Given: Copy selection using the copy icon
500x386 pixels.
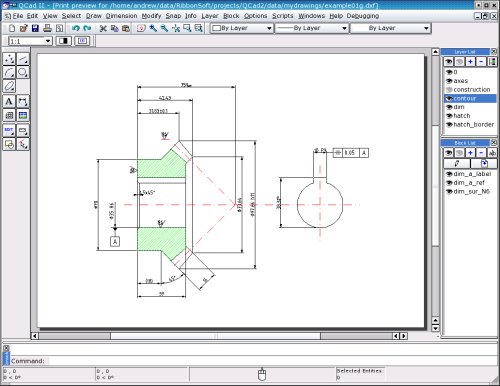Looking at the screenshot, I should click(x=114, y=28).
